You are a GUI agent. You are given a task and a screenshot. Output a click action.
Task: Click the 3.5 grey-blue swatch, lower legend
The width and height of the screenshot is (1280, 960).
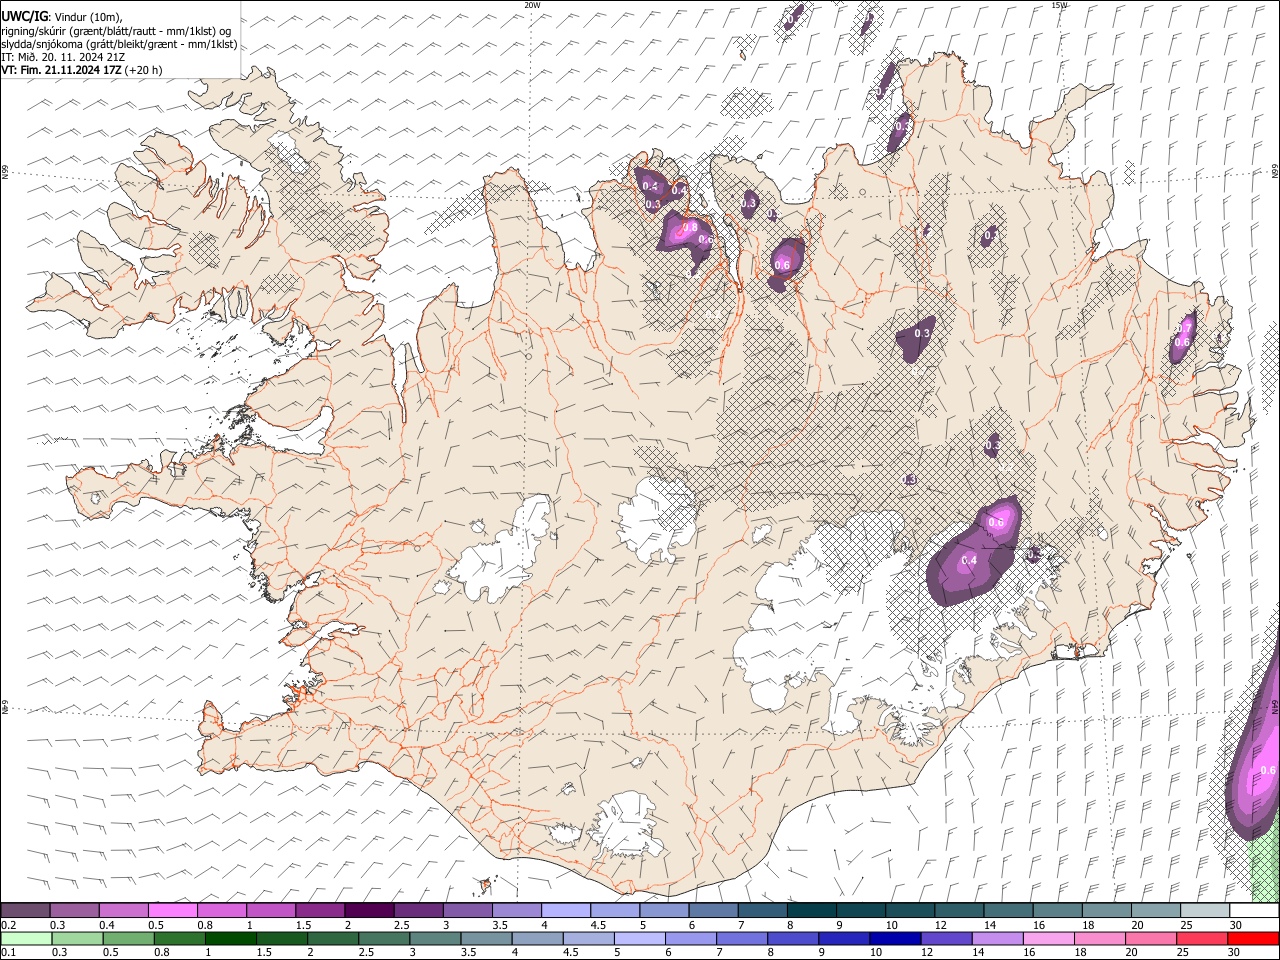click(x=486, y=938)
